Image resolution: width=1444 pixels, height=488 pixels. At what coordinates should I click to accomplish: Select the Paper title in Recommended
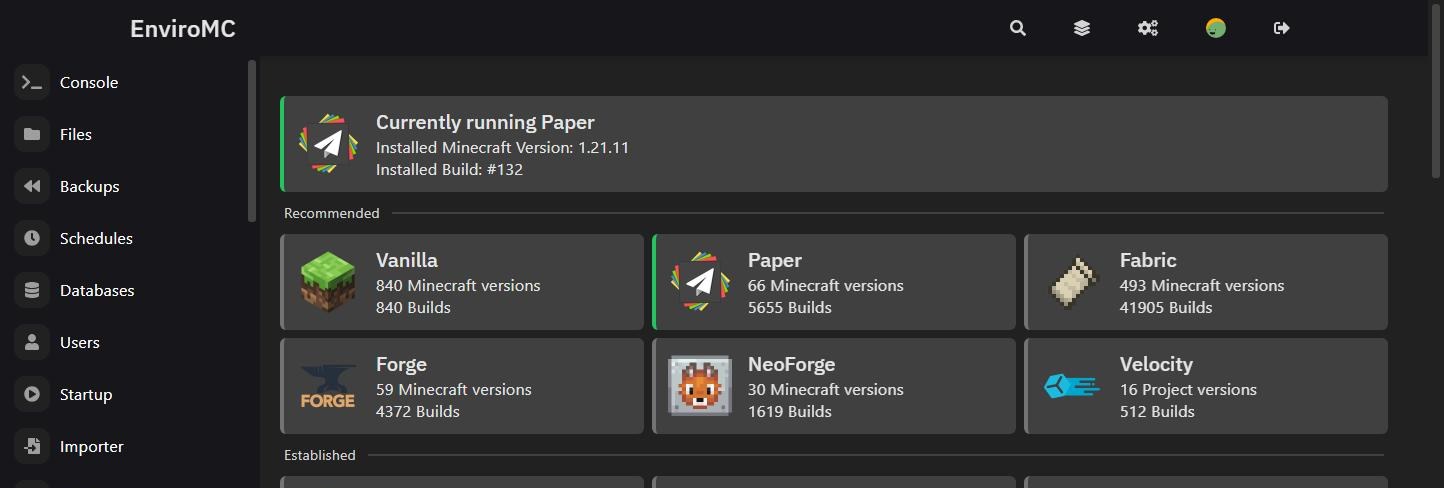click(775, 260)
